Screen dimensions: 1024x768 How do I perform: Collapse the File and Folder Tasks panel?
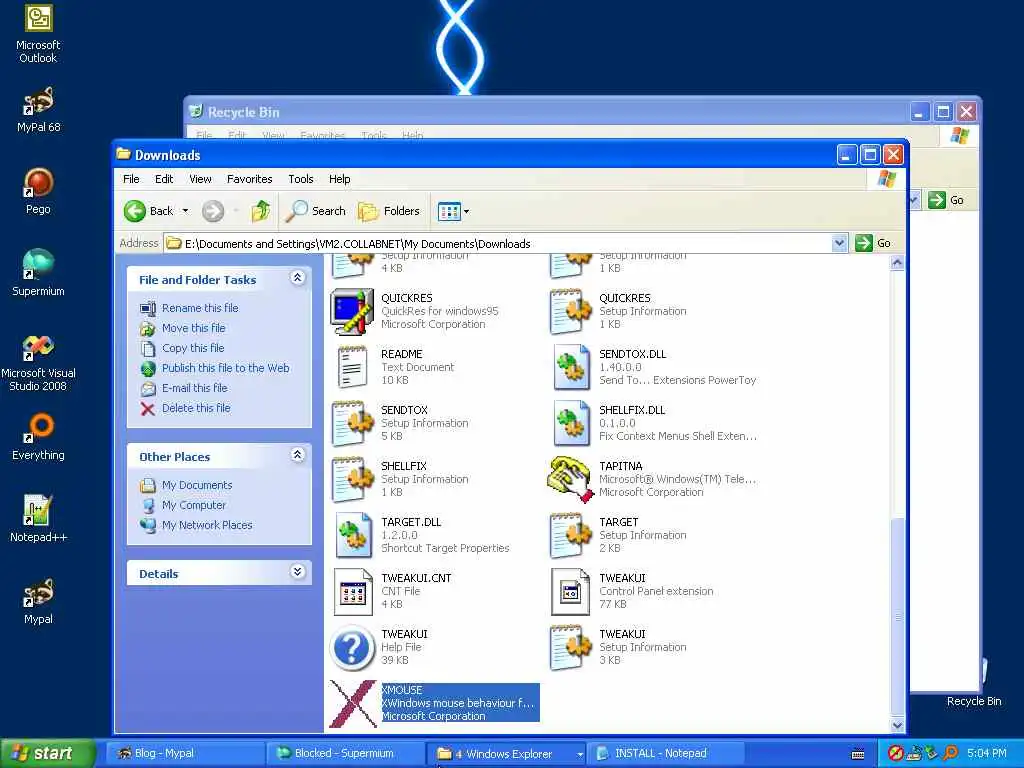pos(297,278)
